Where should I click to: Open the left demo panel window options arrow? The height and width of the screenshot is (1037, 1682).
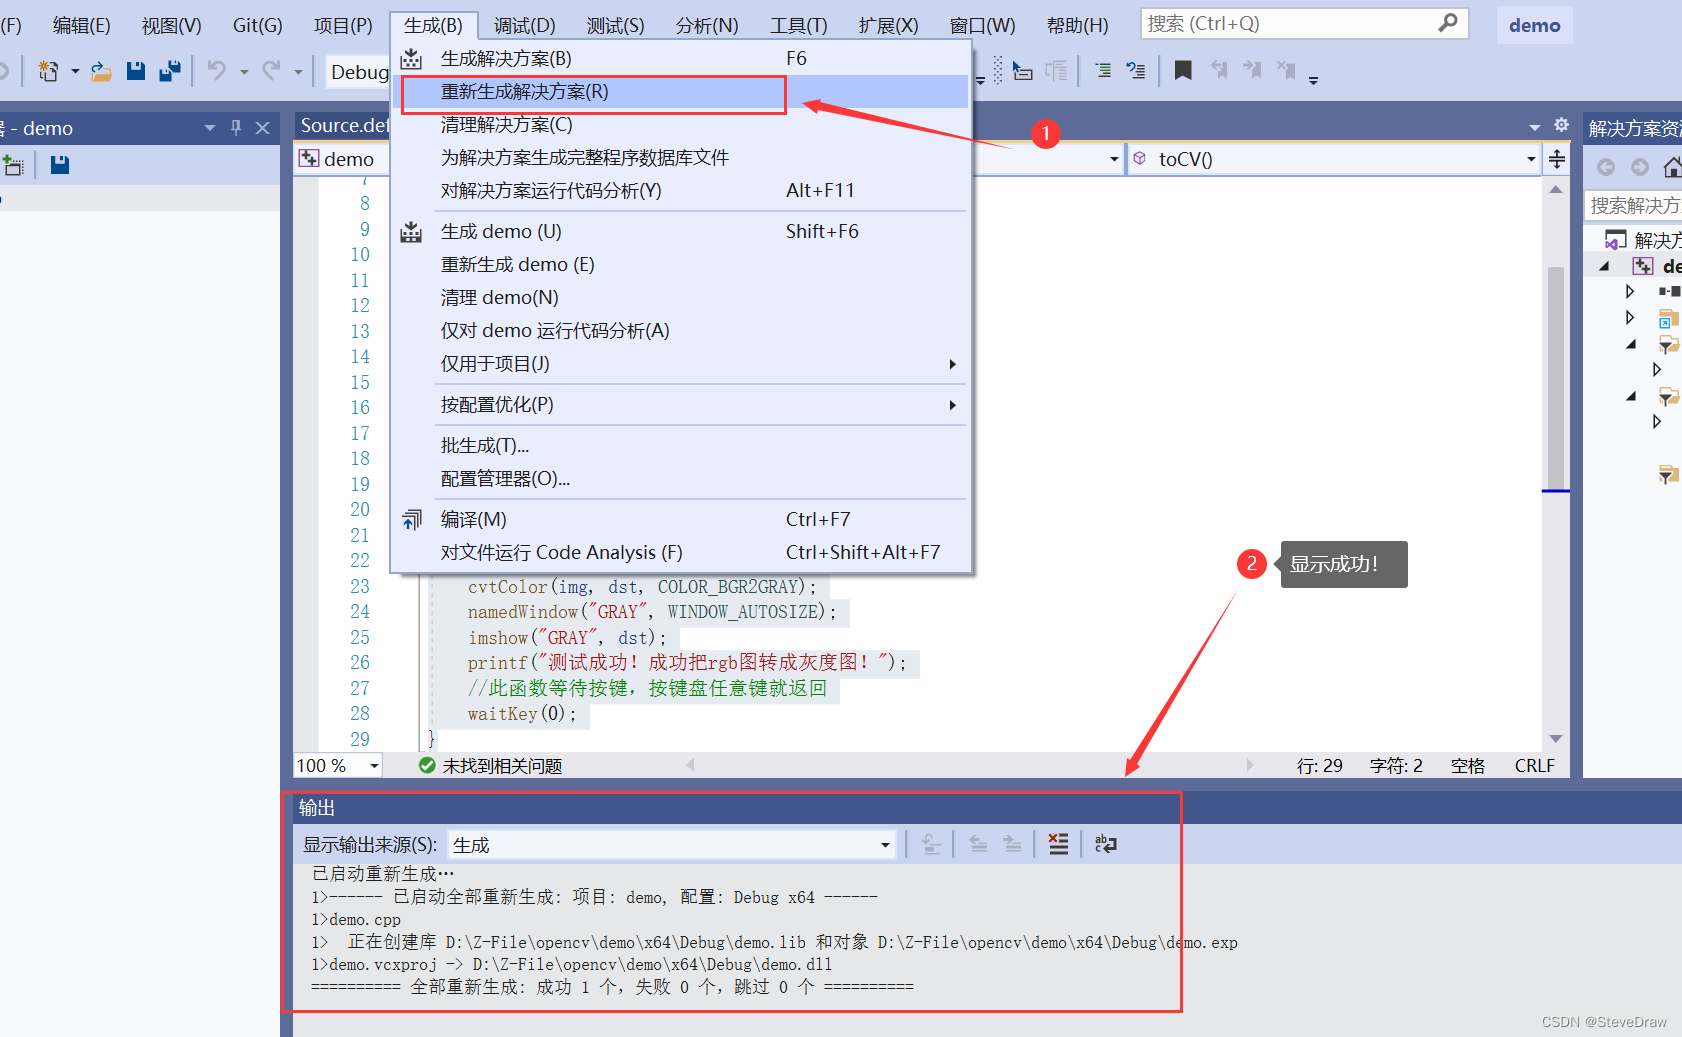click(210, 128)
